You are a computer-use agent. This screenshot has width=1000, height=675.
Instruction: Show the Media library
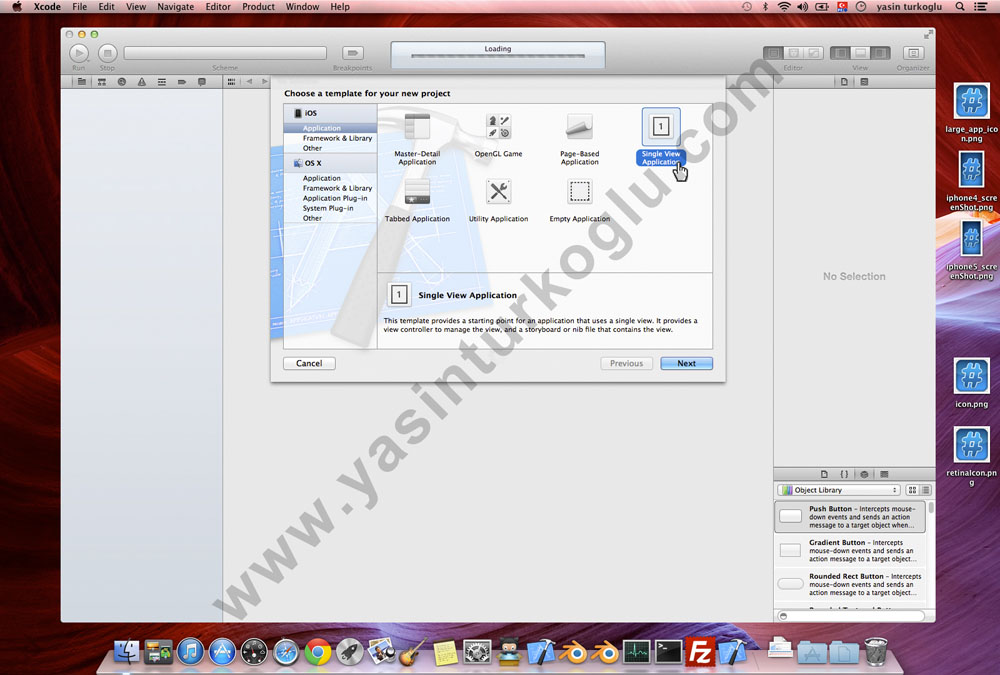click(x=884, y=474)
